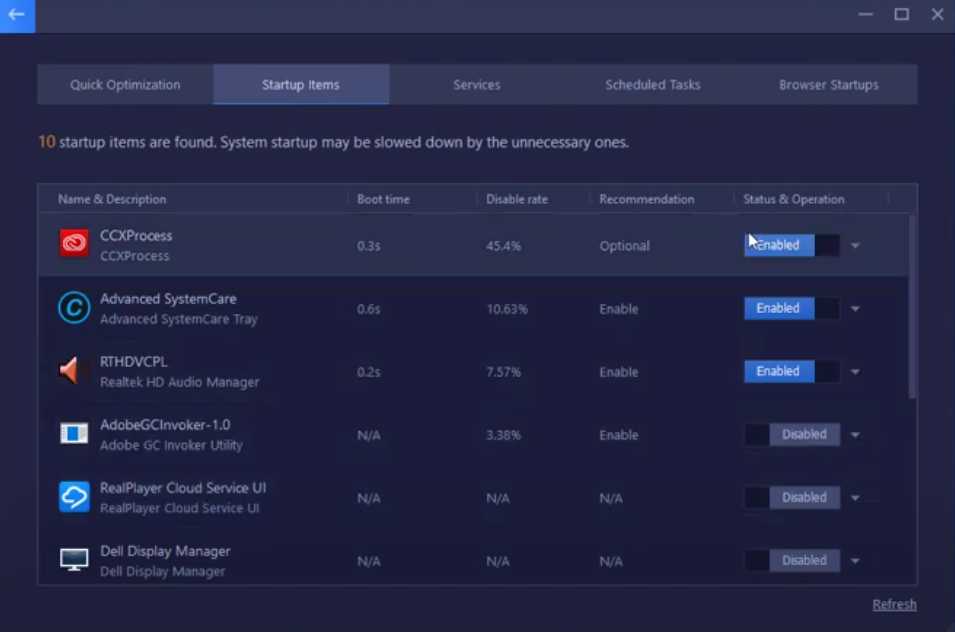Click the 10.63% disable rate value
The image size is (955, 632).
pyautogui.click(x=507, y=309)
